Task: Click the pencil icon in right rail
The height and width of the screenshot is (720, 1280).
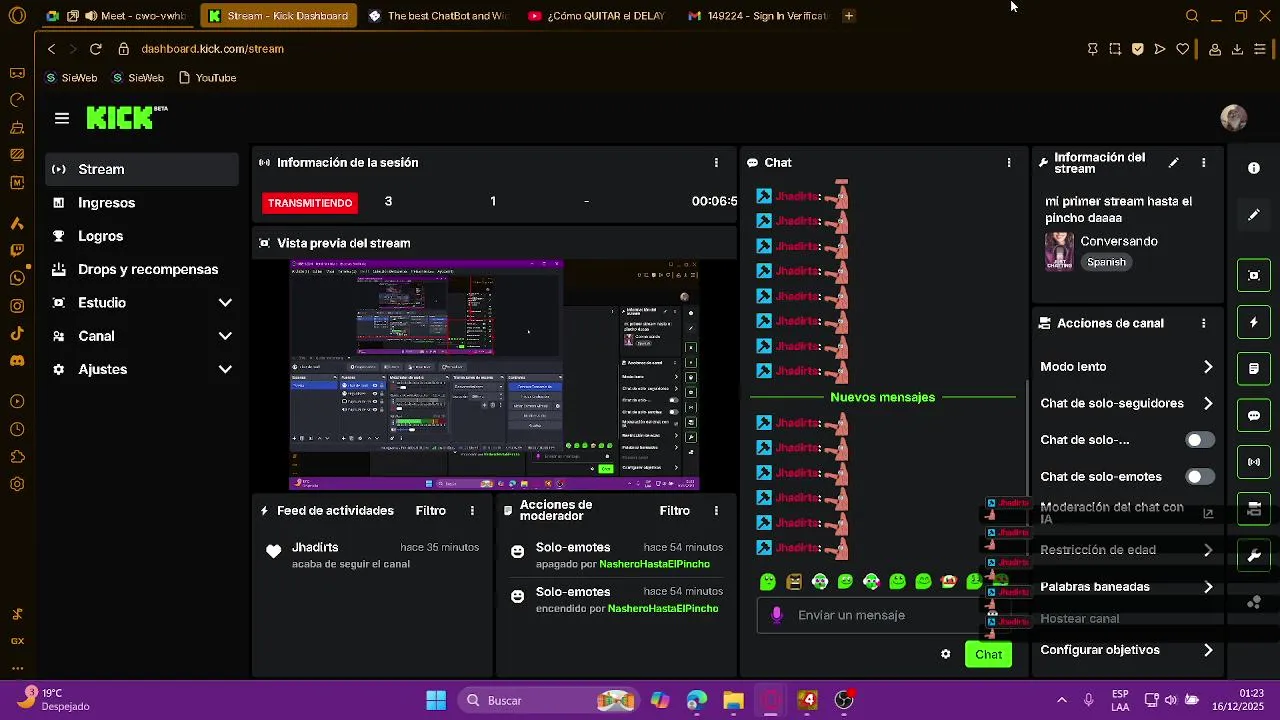Action: (1254, 215)
